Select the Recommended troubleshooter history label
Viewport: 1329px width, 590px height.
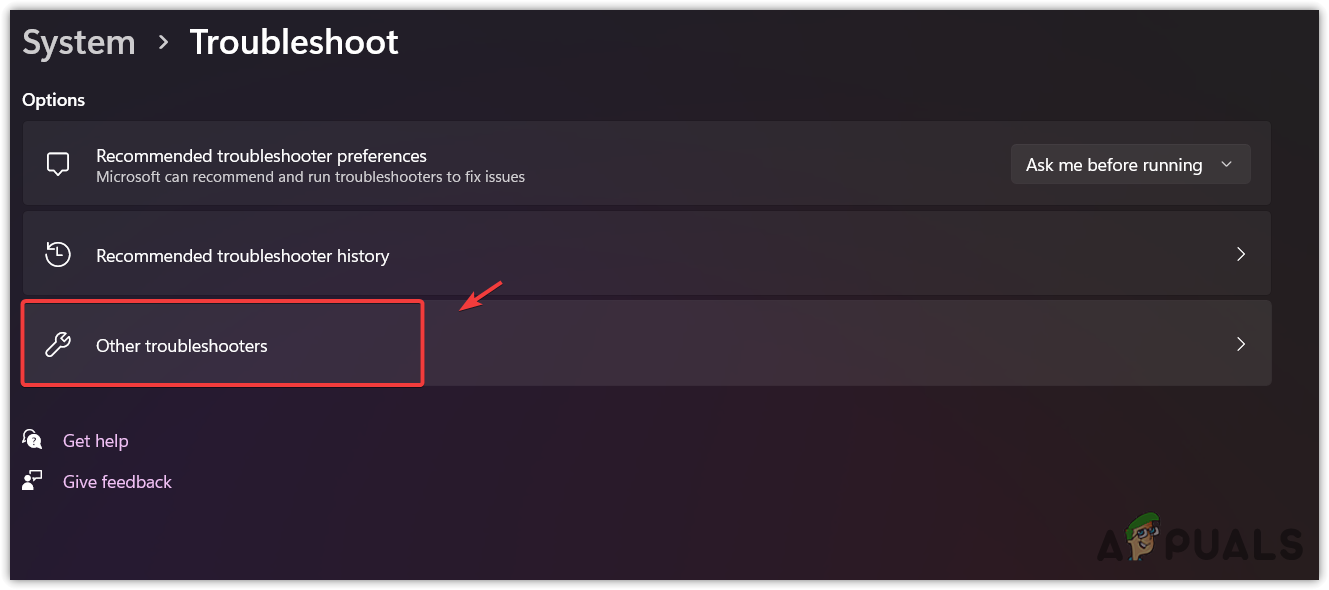pyautogui.click(x=242, y=256)
